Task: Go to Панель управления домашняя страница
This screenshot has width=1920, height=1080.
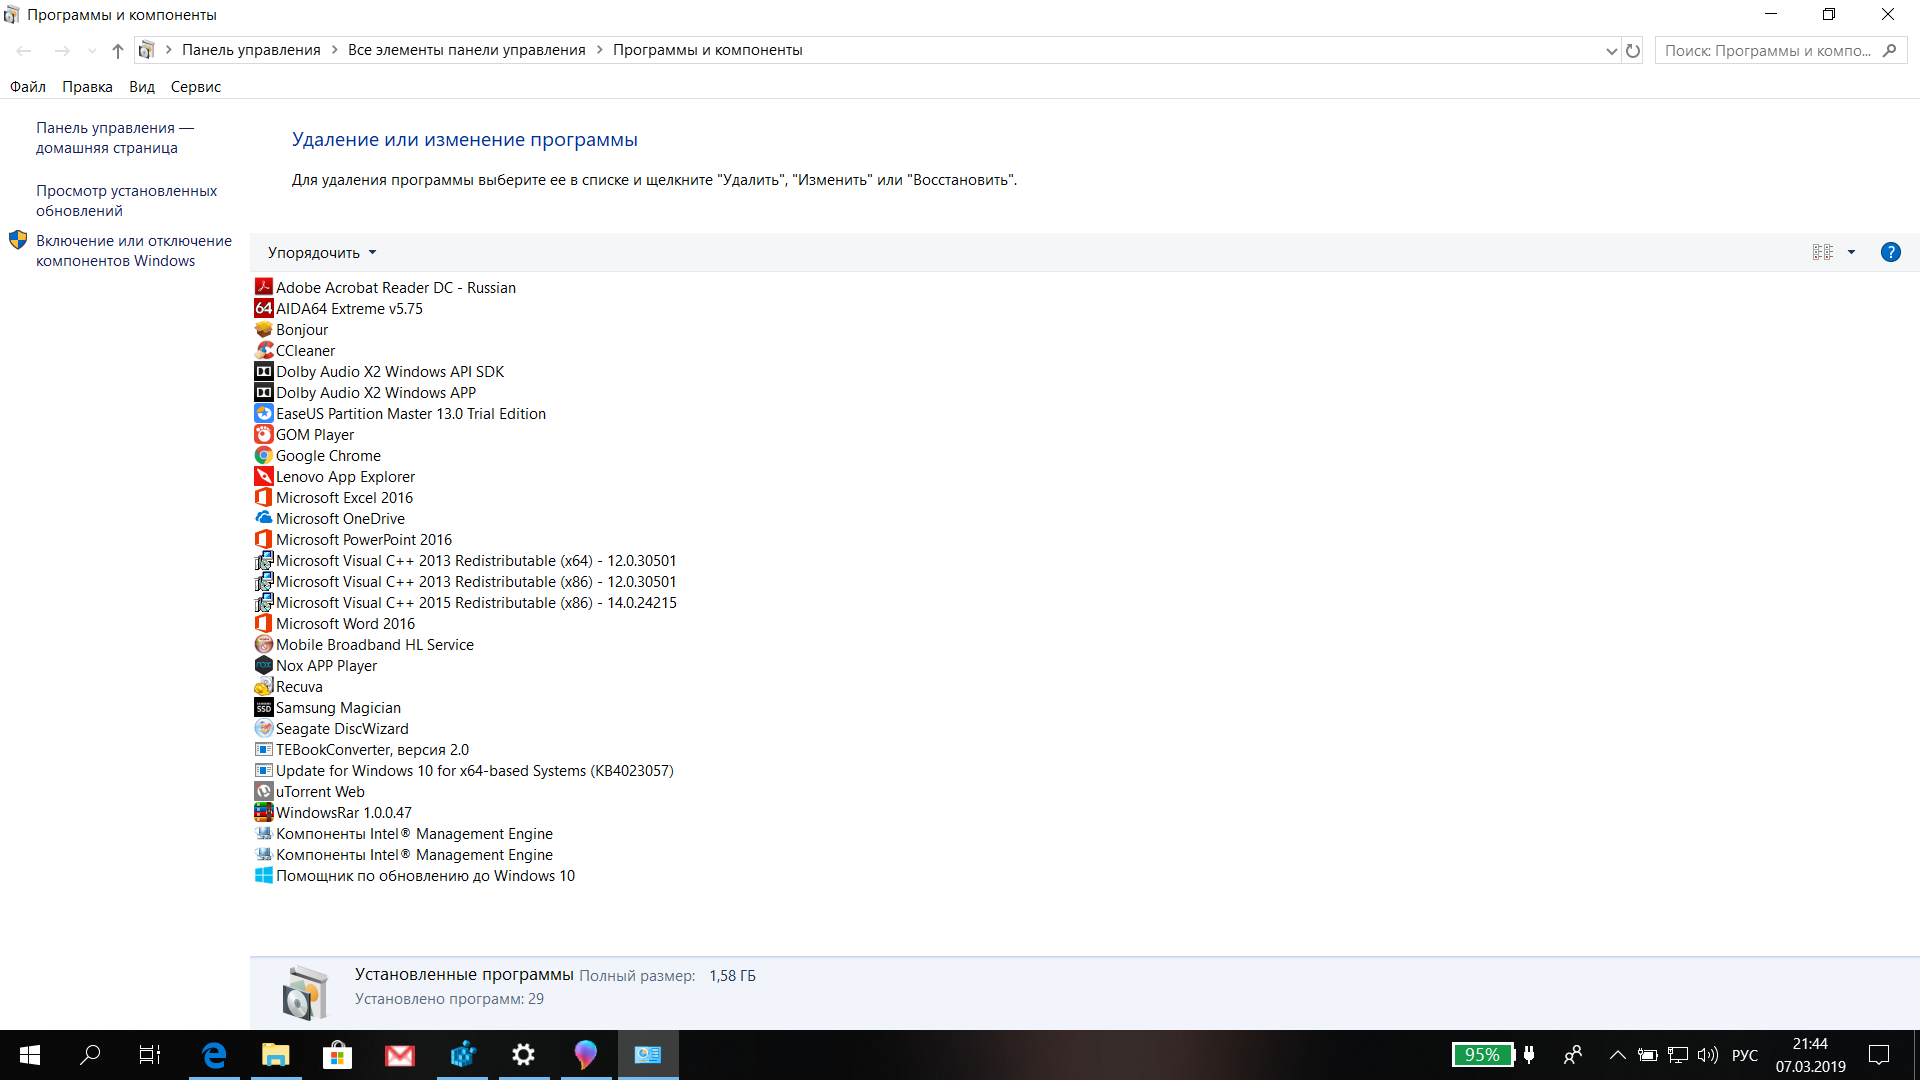Action: (x=115, y=138)
